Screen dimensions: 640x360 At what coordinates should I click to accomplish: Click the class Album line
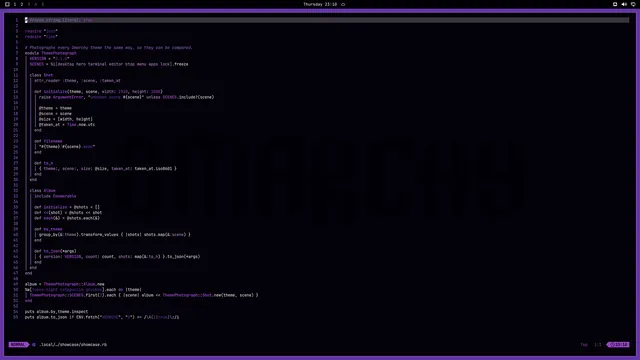coord(42,191)
